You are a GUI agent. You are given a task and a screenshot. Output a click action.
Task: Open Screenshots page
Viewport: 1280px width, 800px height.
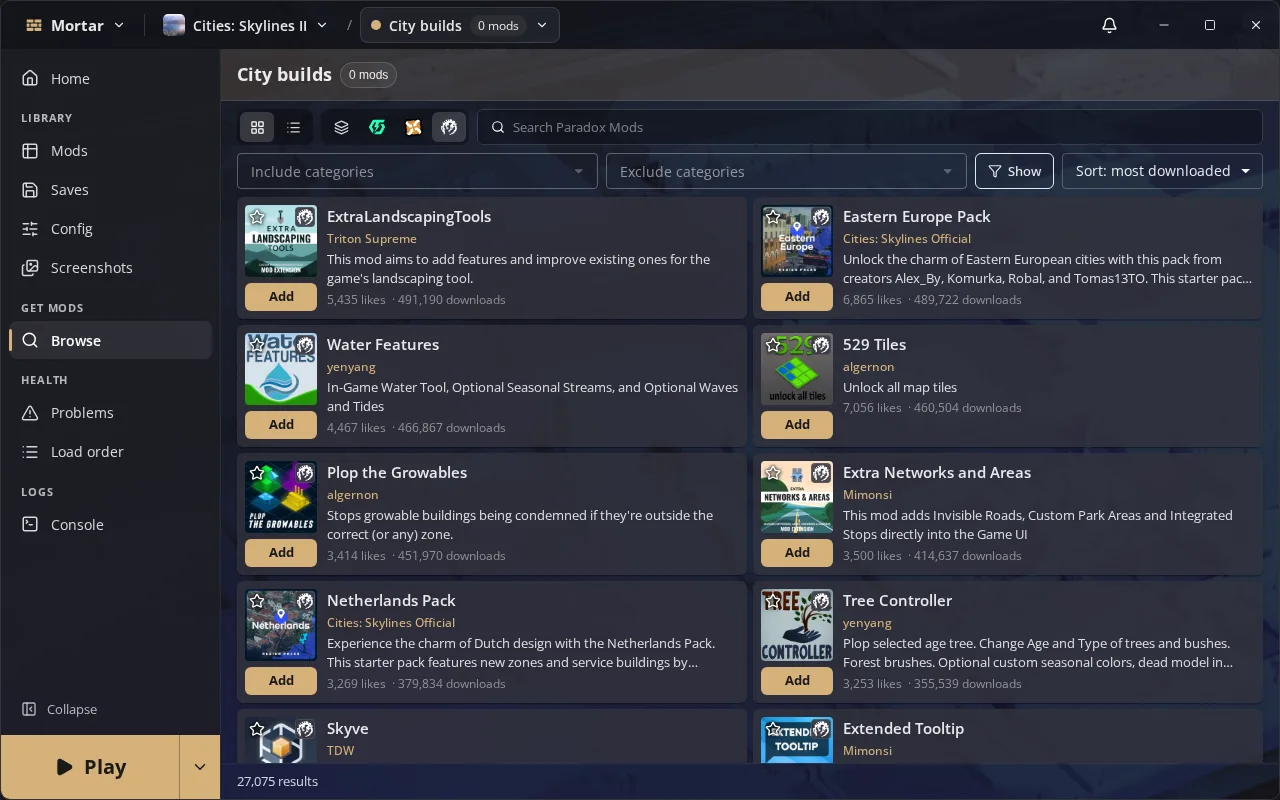point(110,267)
